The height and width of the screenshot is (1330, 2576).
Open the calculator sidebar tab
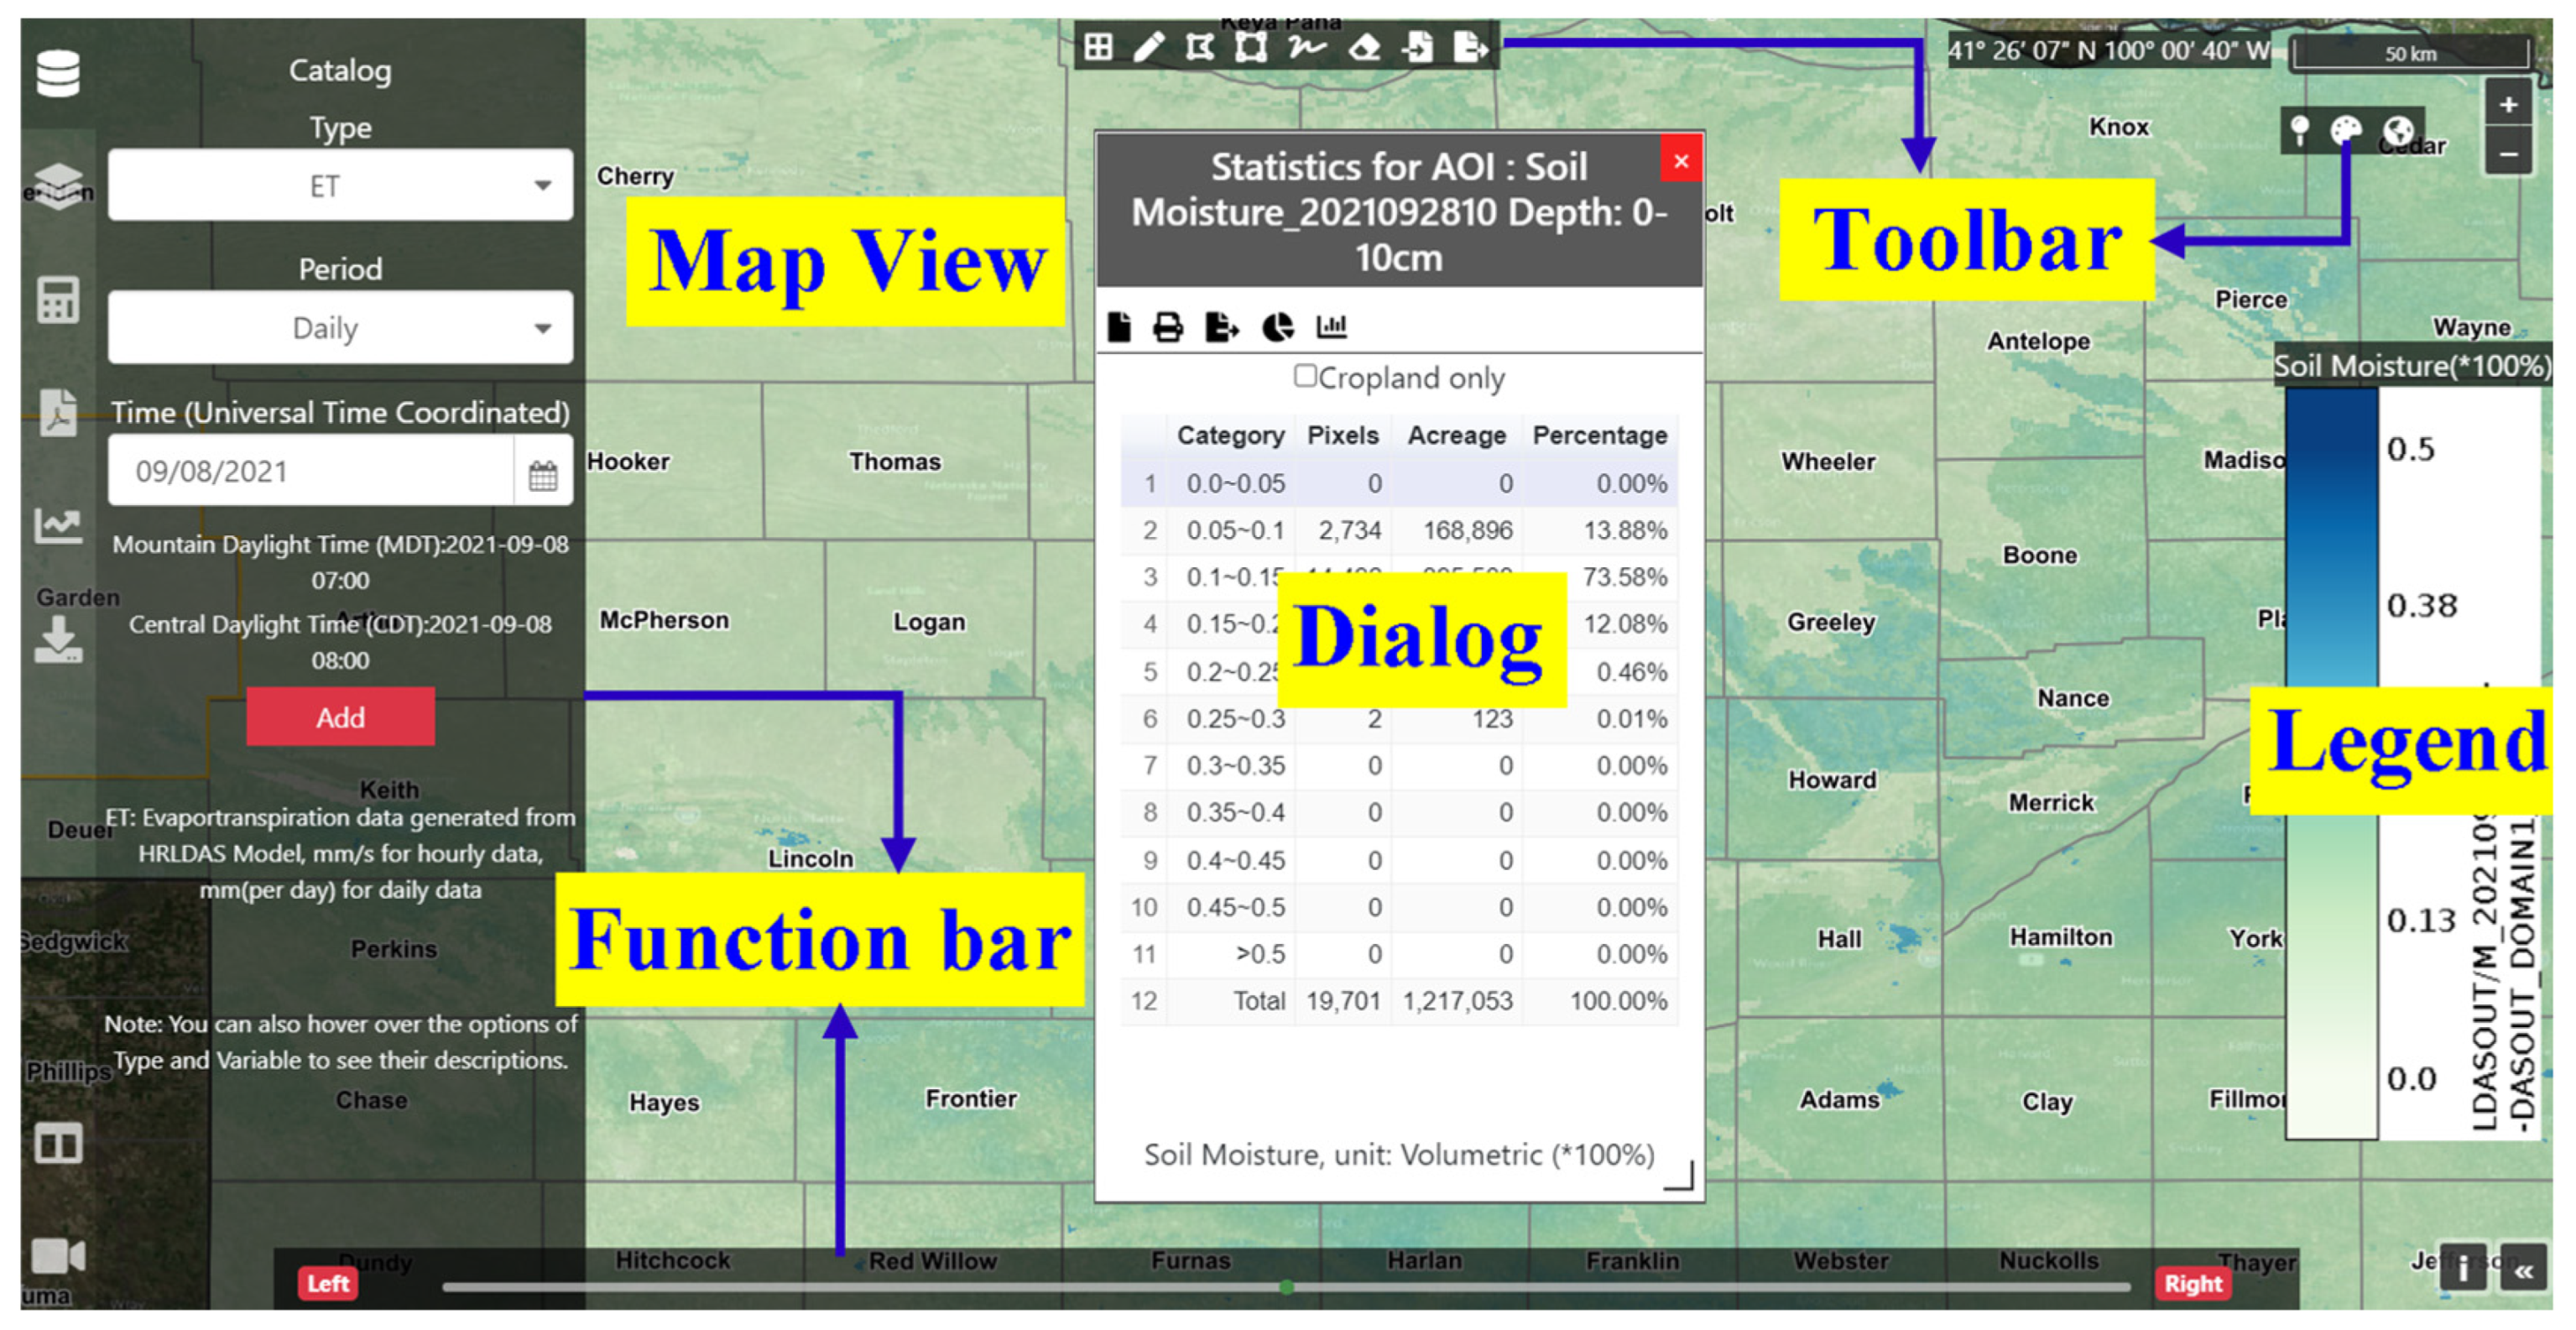coord(58,300)
